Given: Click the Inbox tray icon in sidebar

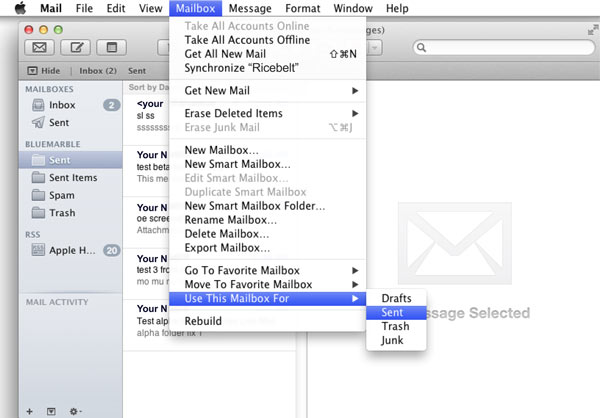Looking at the screenshot, I should (37, 105).
